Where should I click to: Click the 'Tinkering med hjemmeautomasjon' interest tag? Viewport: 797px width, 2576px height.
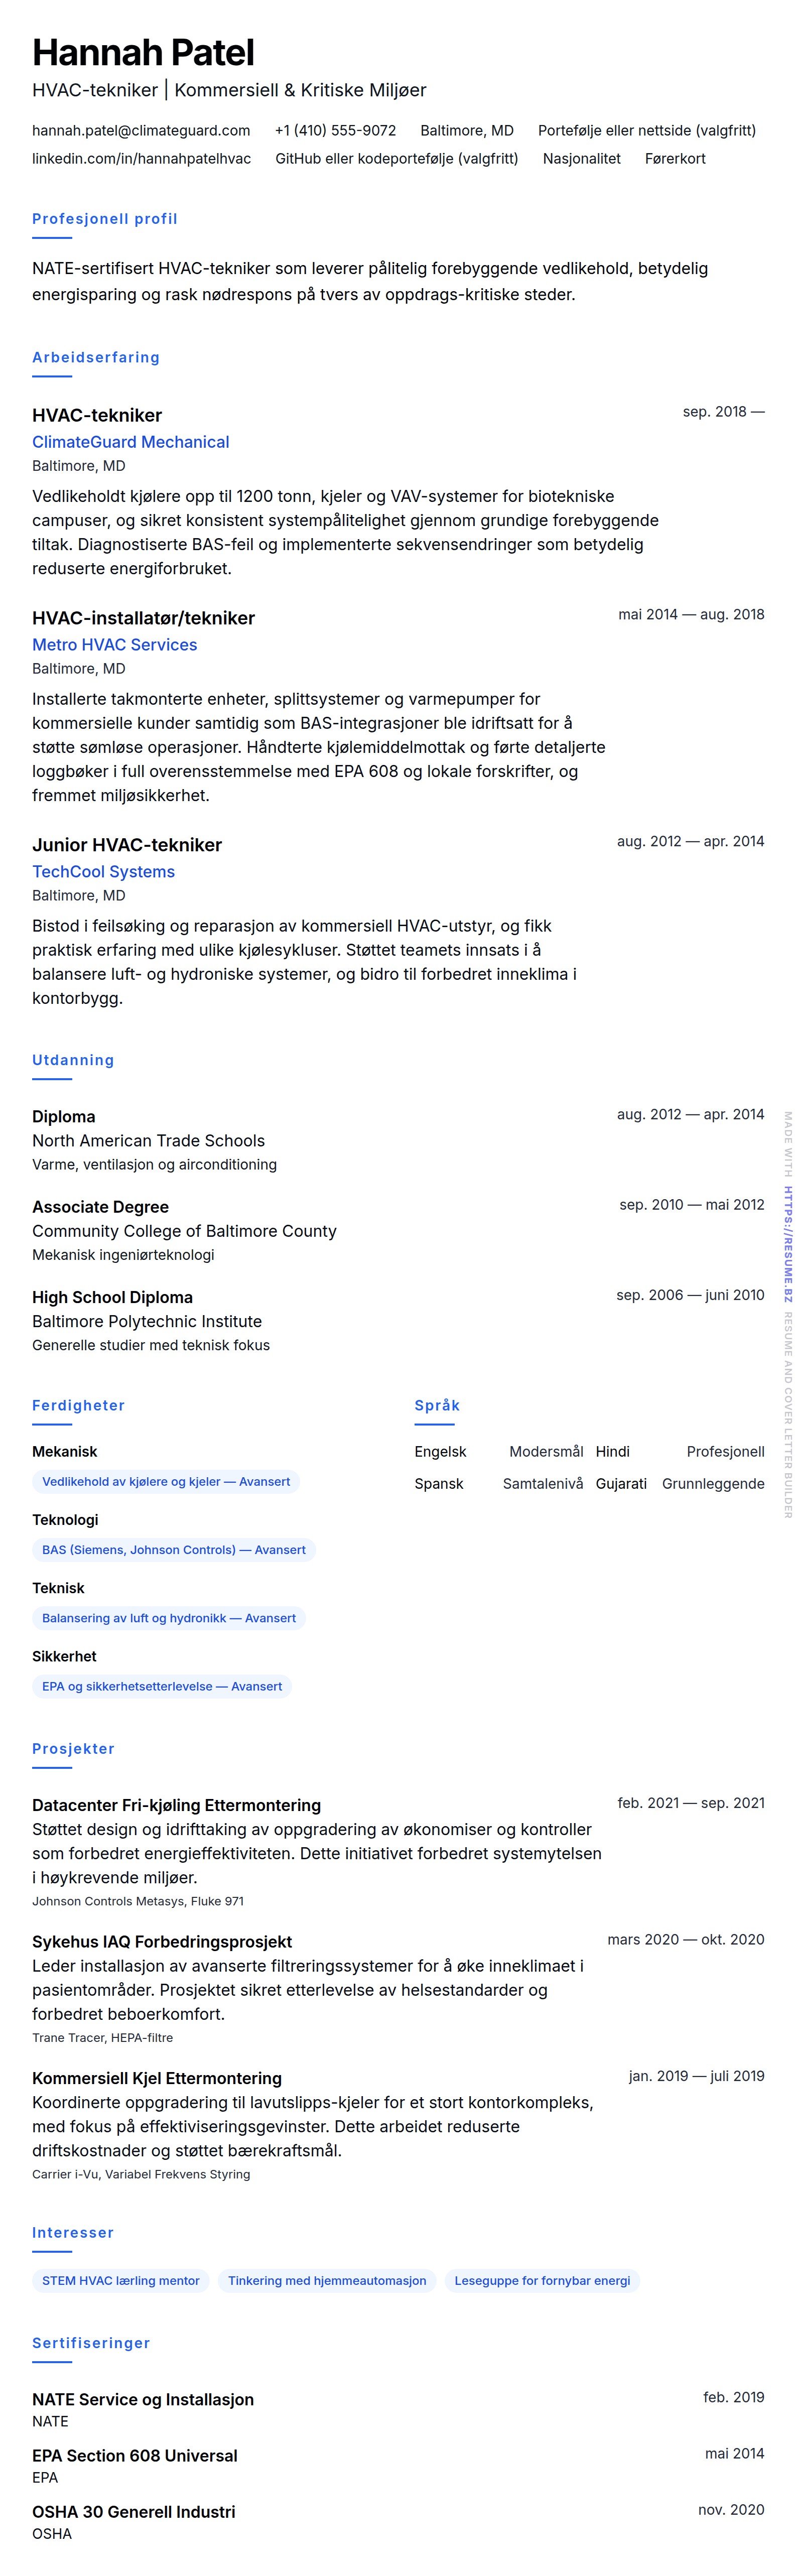(327, 2281)
